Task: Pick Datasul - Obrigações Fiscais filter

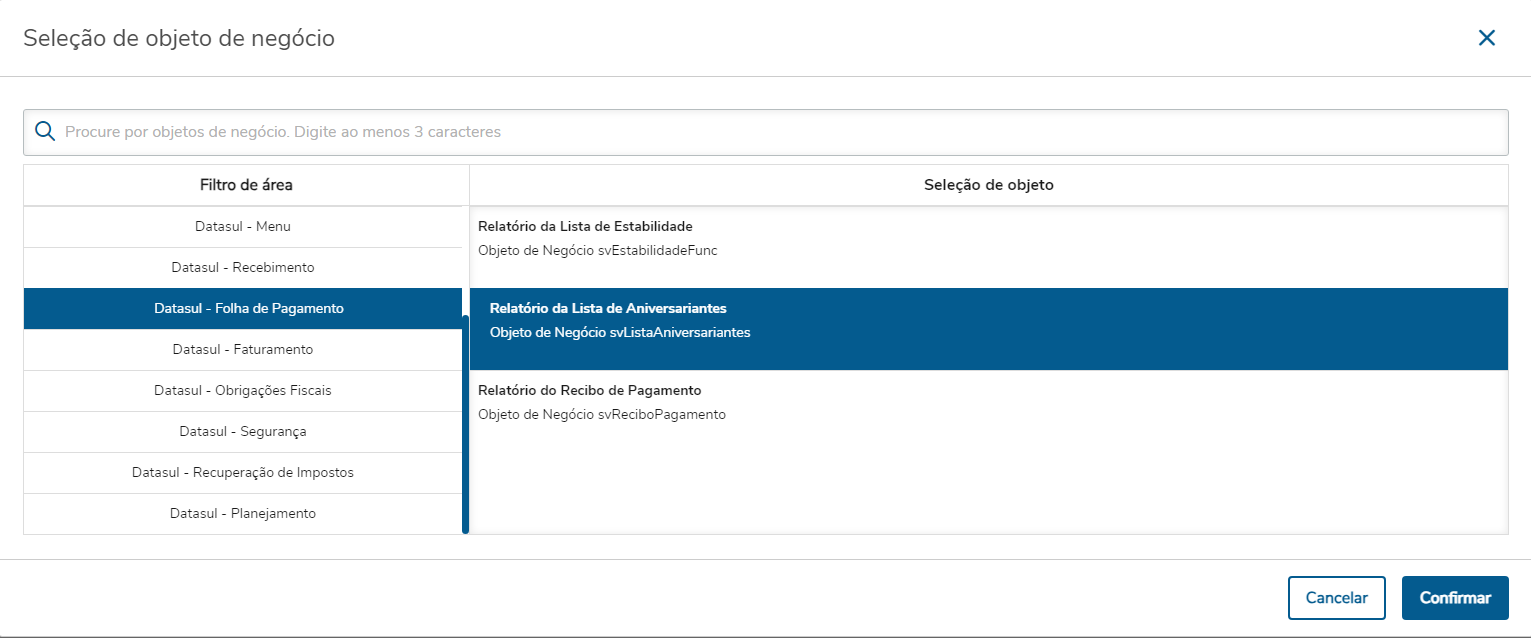Action: point(243,391)
